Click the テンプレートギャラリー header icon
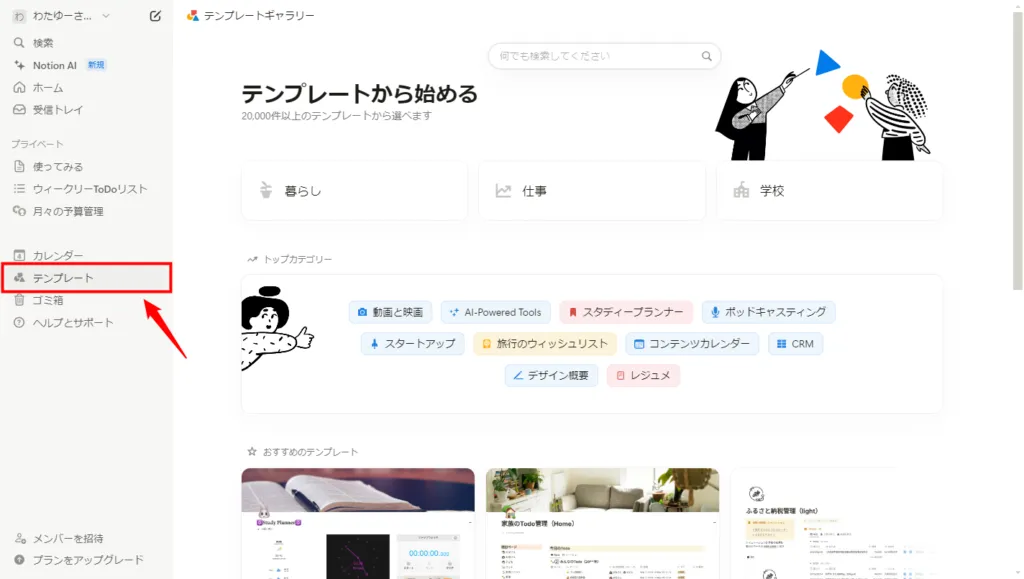The width and height of the screenshot is (1024, 579). (x=193, y=16)
